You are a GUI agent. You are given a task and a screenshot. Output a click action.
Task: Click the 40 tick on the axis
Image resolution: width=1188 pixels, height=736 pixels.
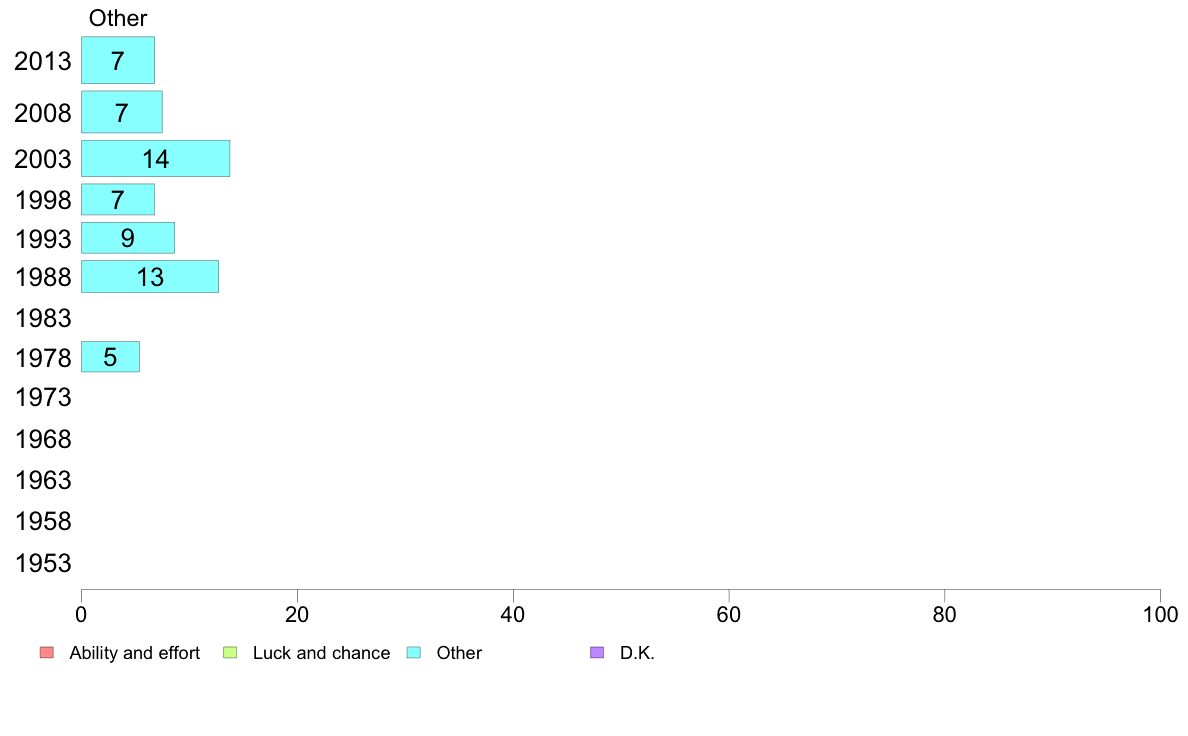513,615
